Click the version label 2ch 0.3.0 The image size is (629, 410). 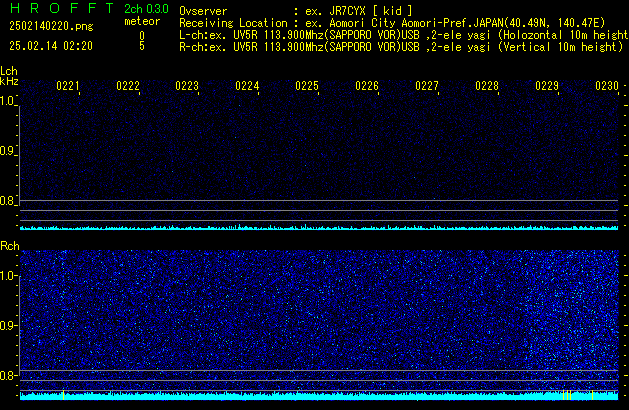[x=146, y=9]
